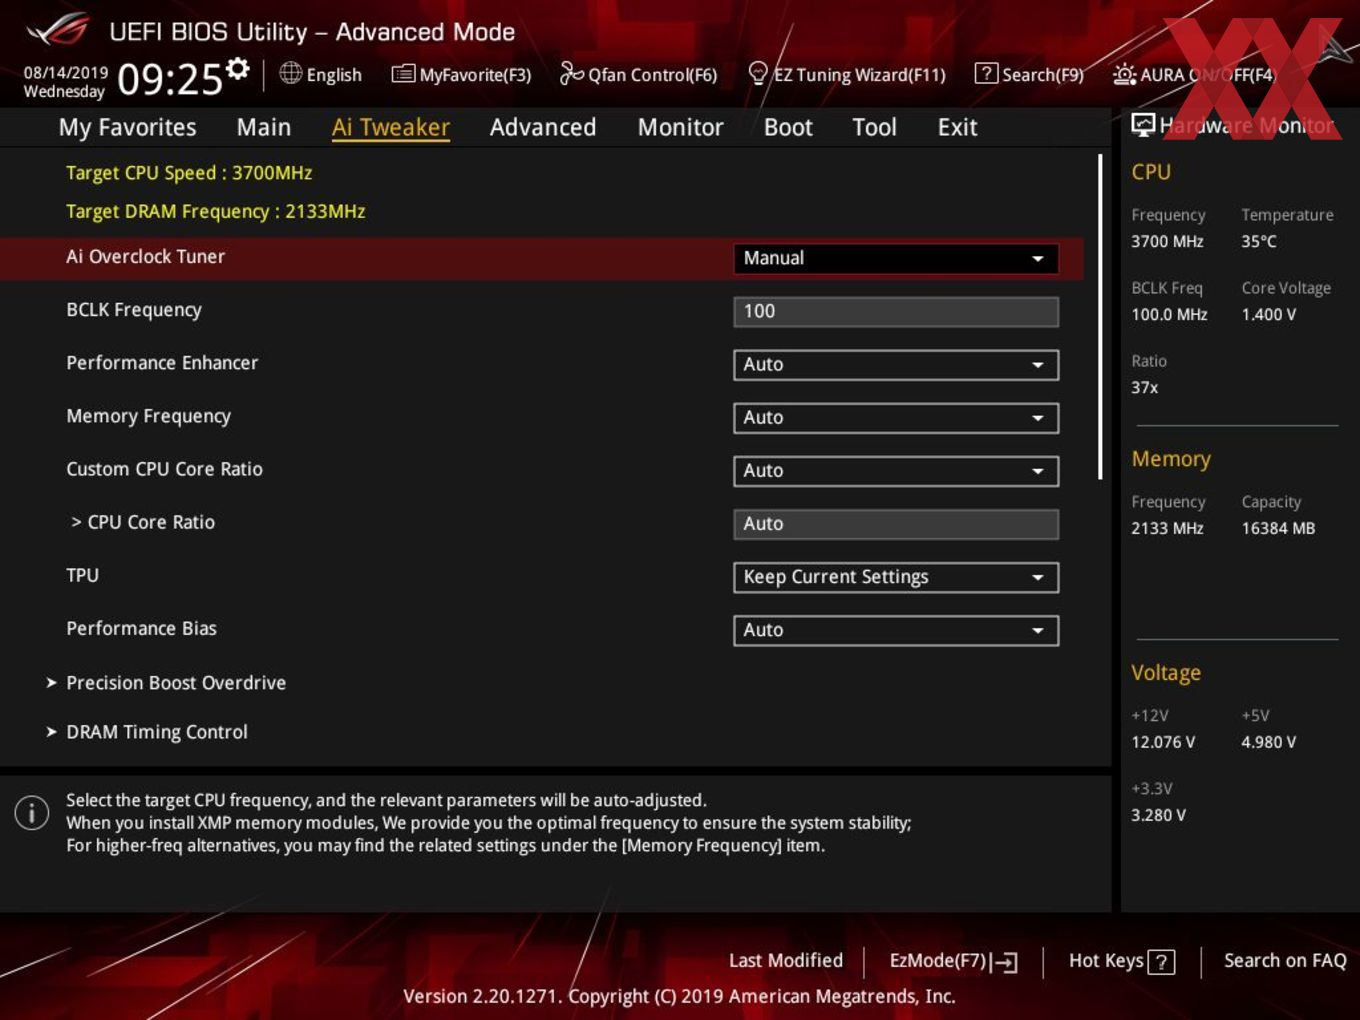
Task: Click the info icon beside help text
Action: tap(32, 813)
